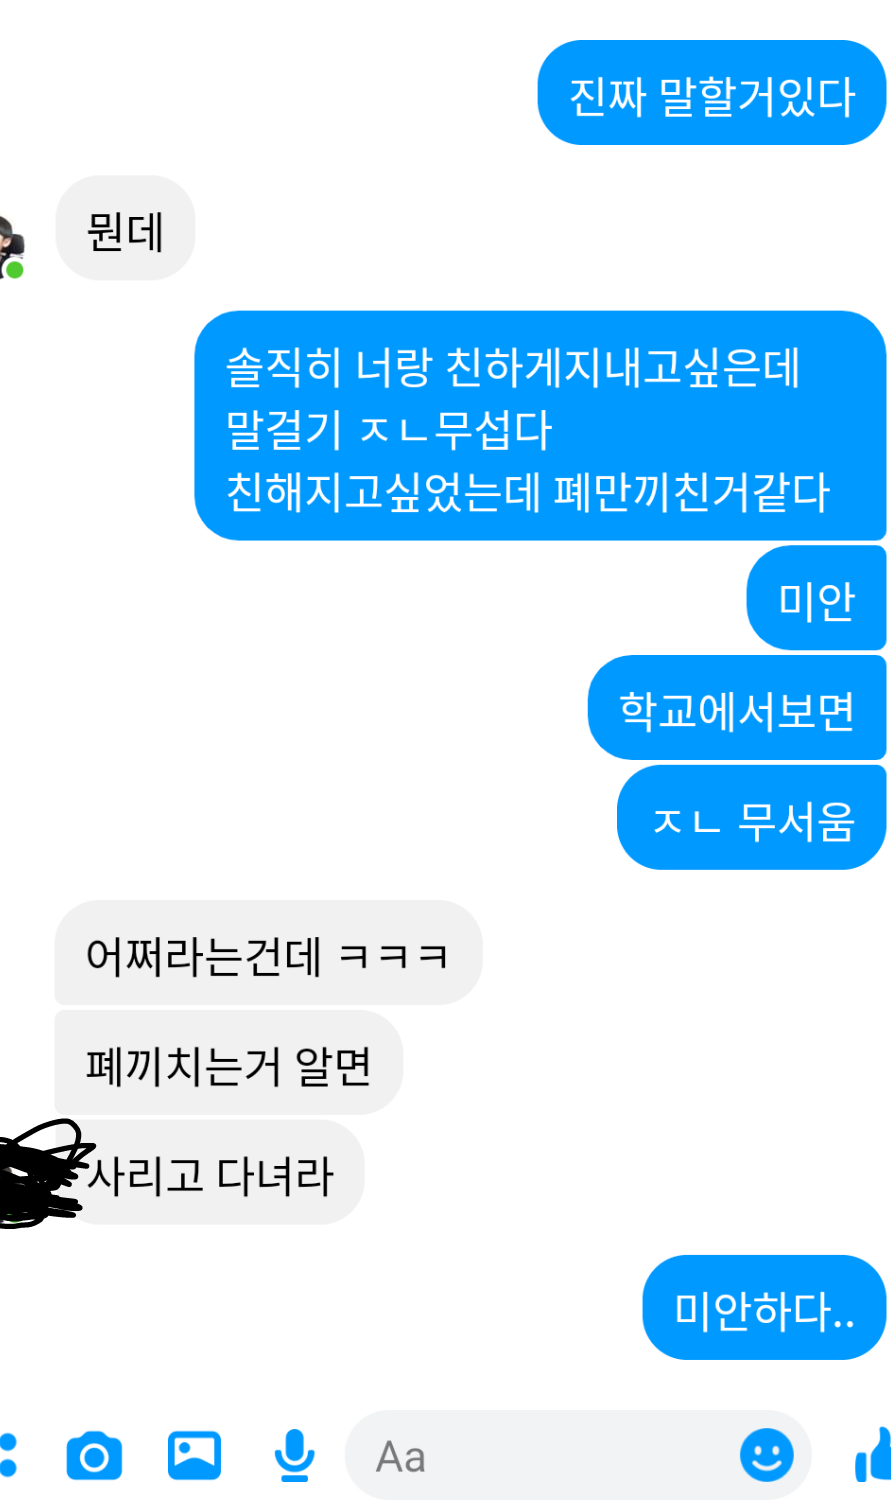Tap the message bubble 진짜 말할거있다
The height and width of the screenshot is (1503, 891).
[x=712, y=93]
